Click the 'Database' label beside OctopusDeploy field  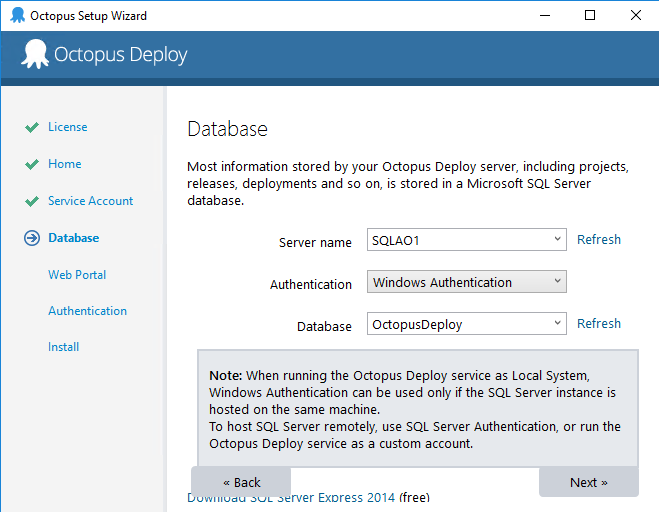324,326
